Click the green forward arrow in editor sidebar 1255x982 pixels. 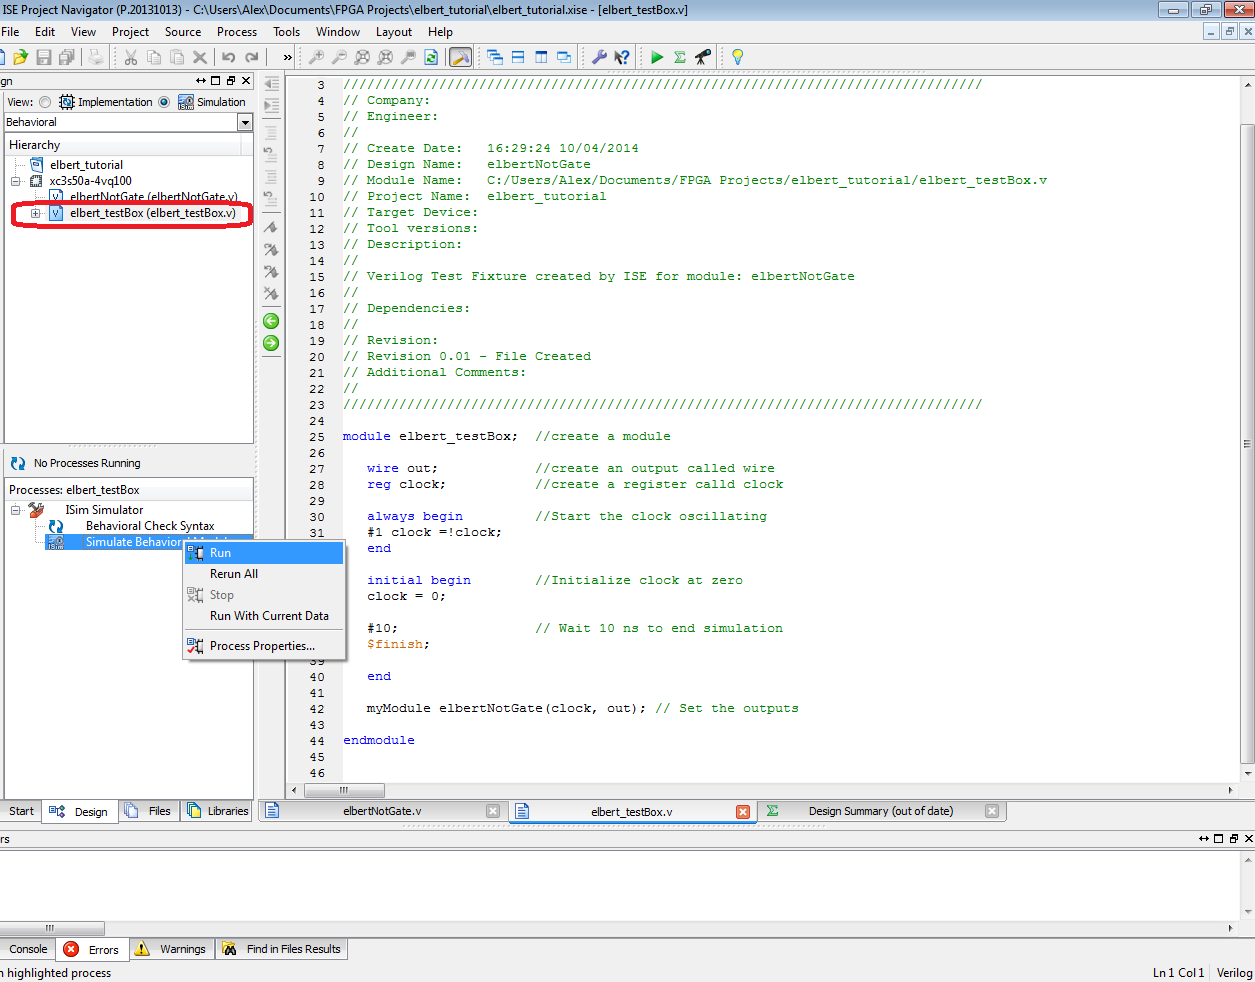coord(271,343)
